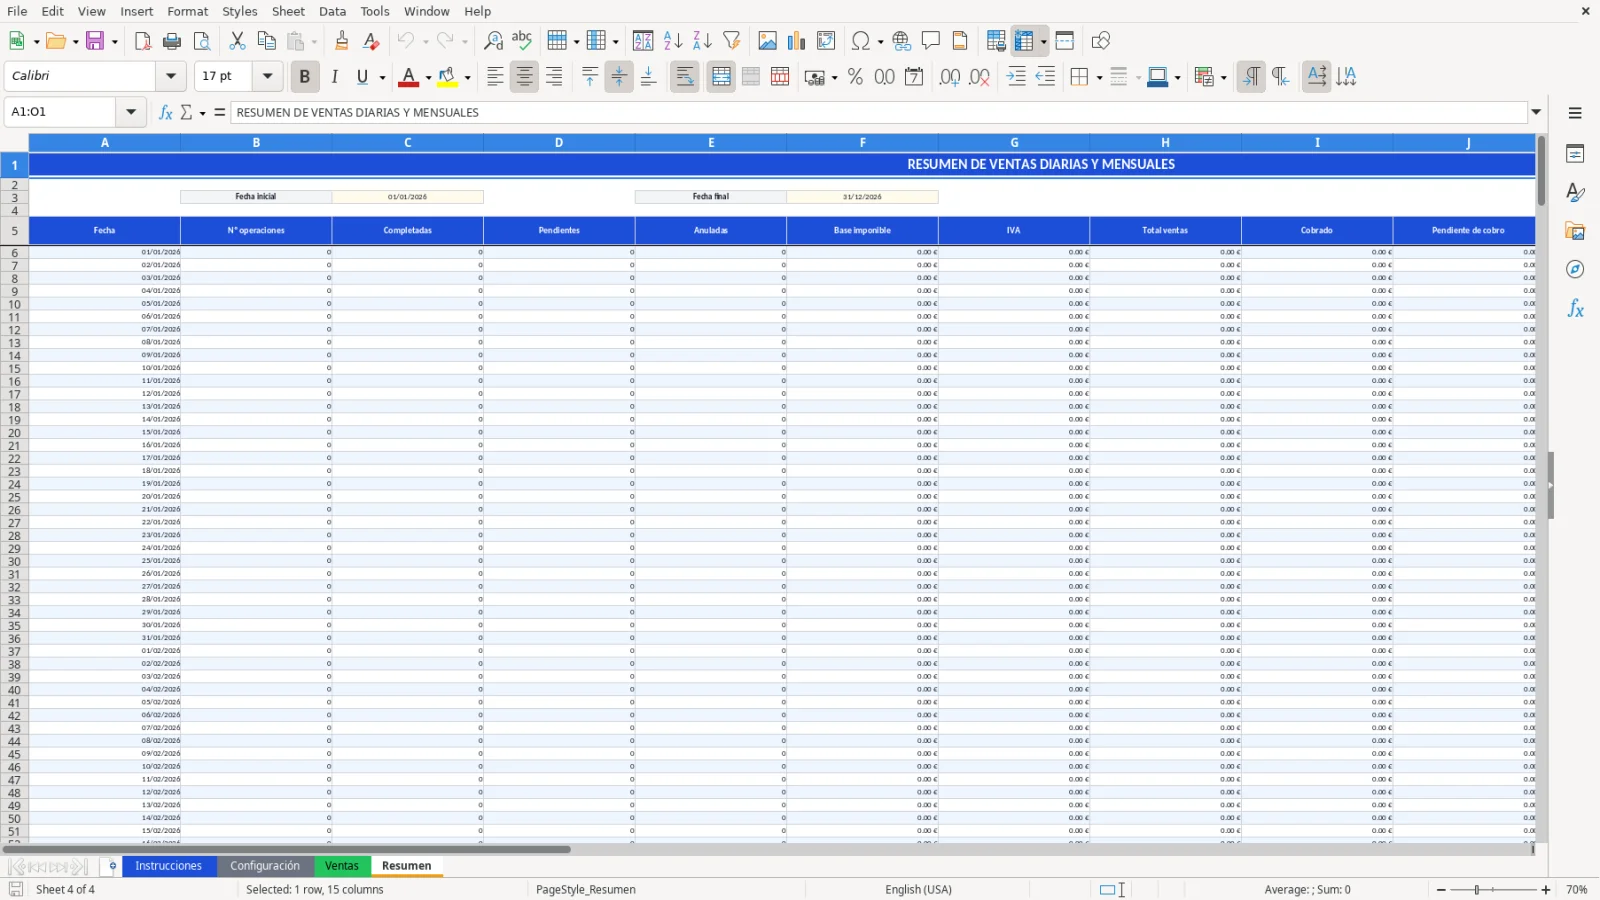
Task: Click the Format as Percent icon
Action: (x=855, y=77)
